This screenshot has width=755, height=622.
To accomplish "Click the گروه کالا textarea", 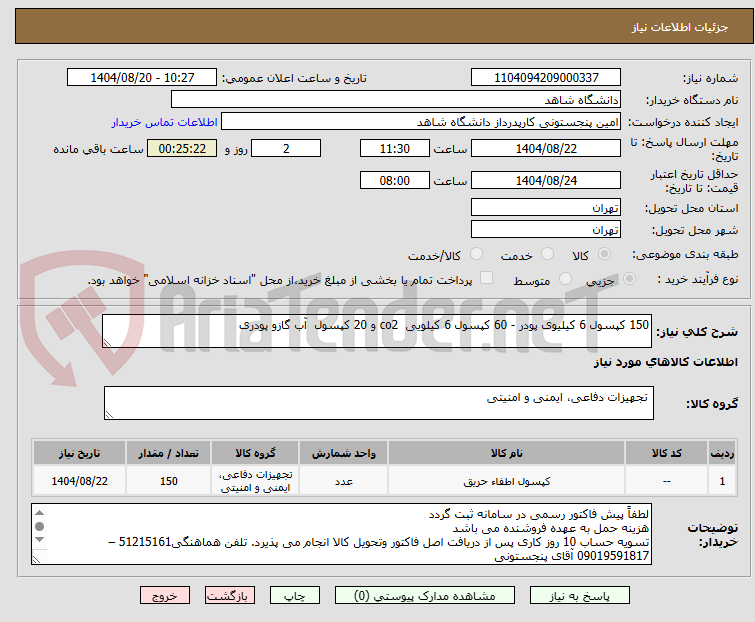I will 379,403.
